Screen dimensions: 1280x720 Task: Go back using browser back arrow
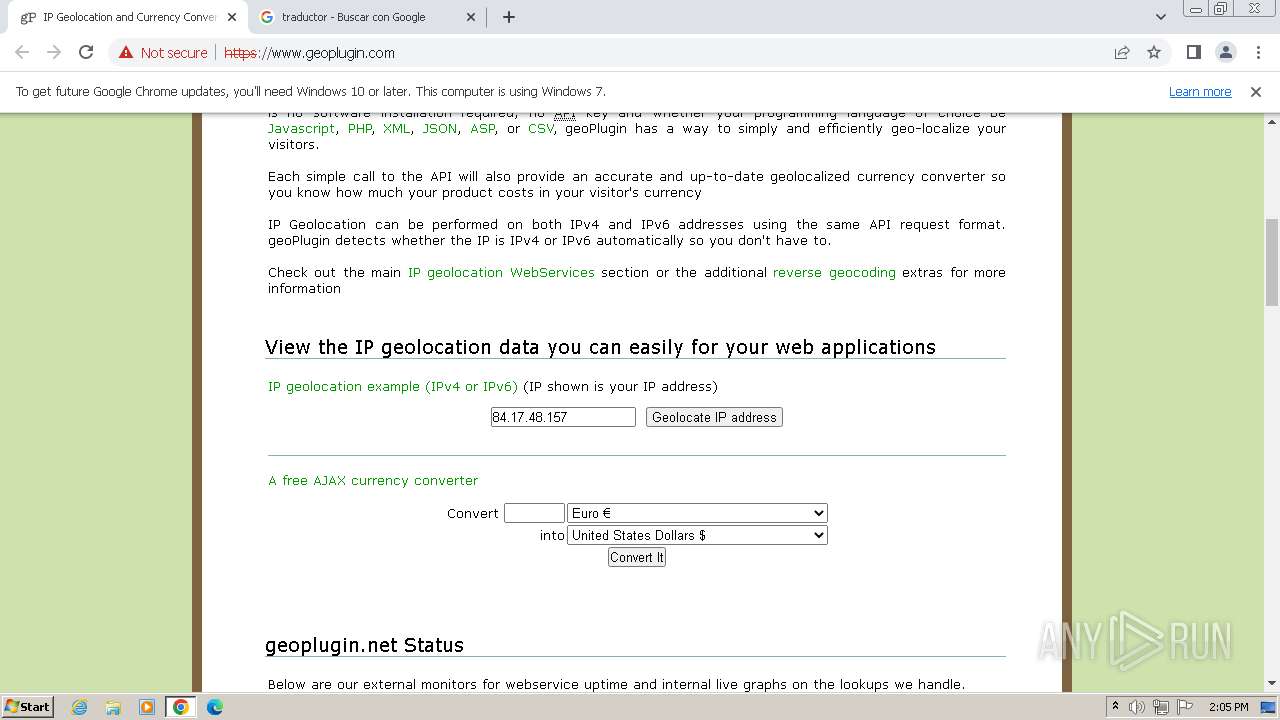click(x=22, y=53)
